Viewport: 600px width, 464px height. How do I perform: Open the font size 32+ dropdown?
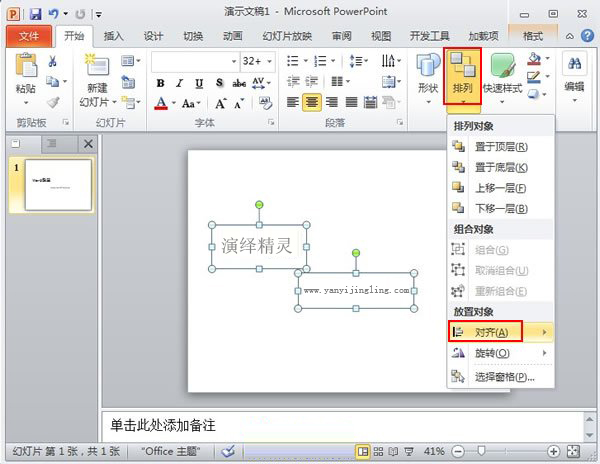[x=269, y=61]
